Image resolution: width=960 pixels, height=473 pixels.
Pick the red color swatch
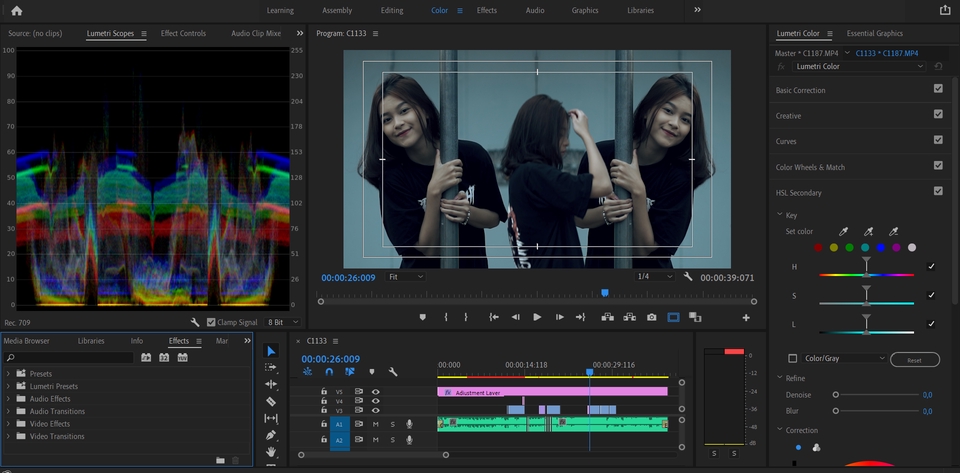pyautogui.click(x=818, y=248)
